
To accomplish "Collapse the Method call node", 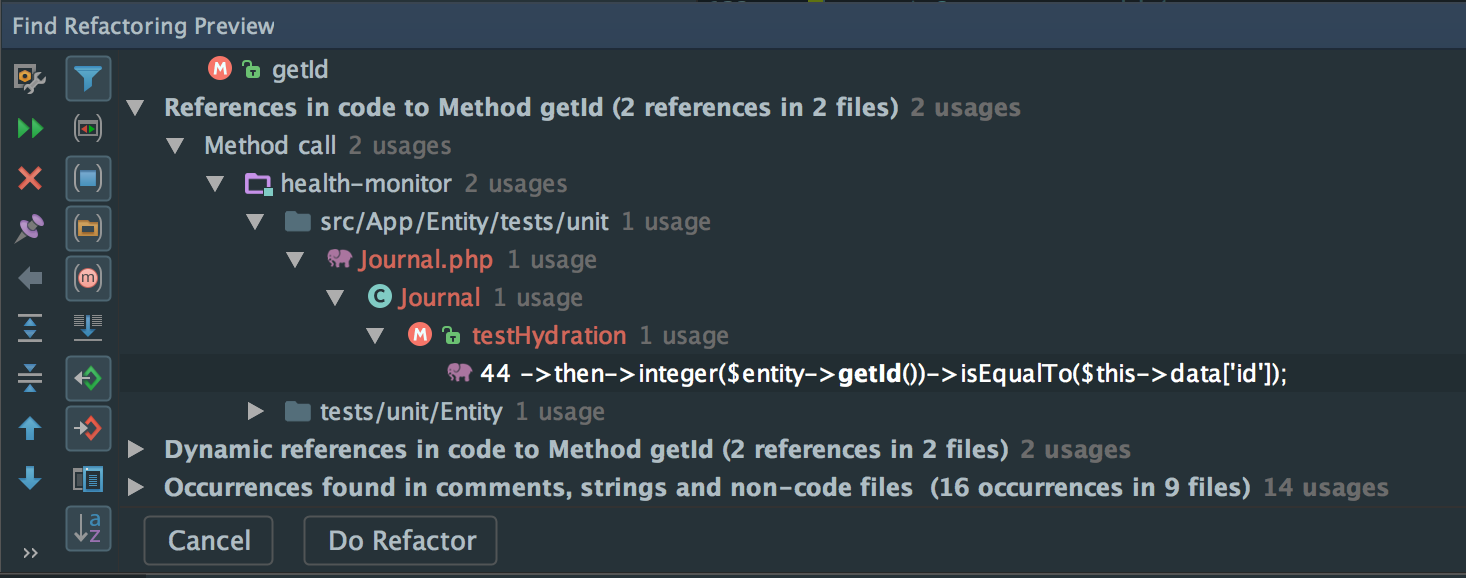I will 176,146.
